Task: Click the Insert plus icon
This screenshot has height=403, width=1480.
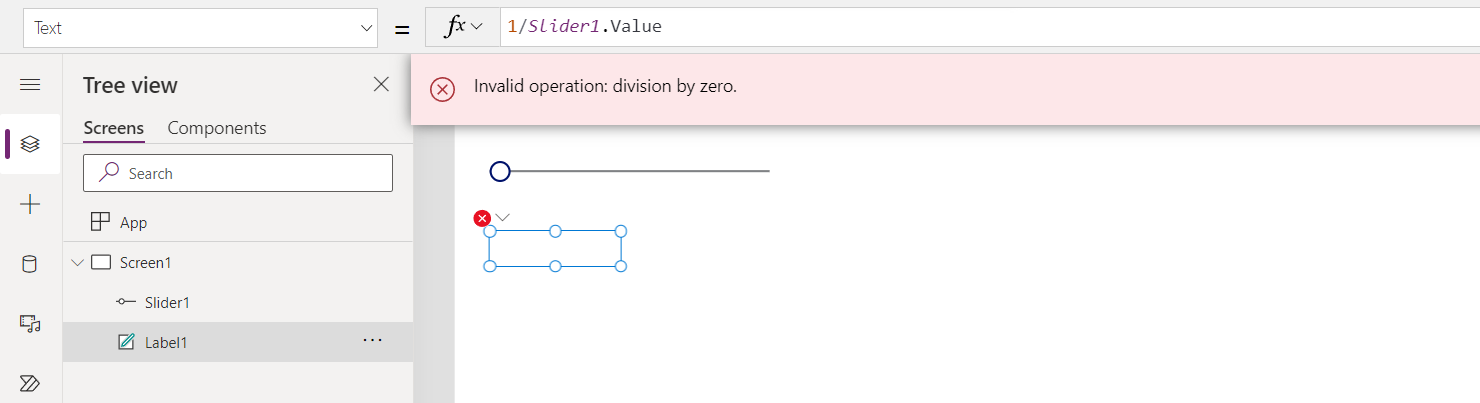Action: [x=30, y=204]
